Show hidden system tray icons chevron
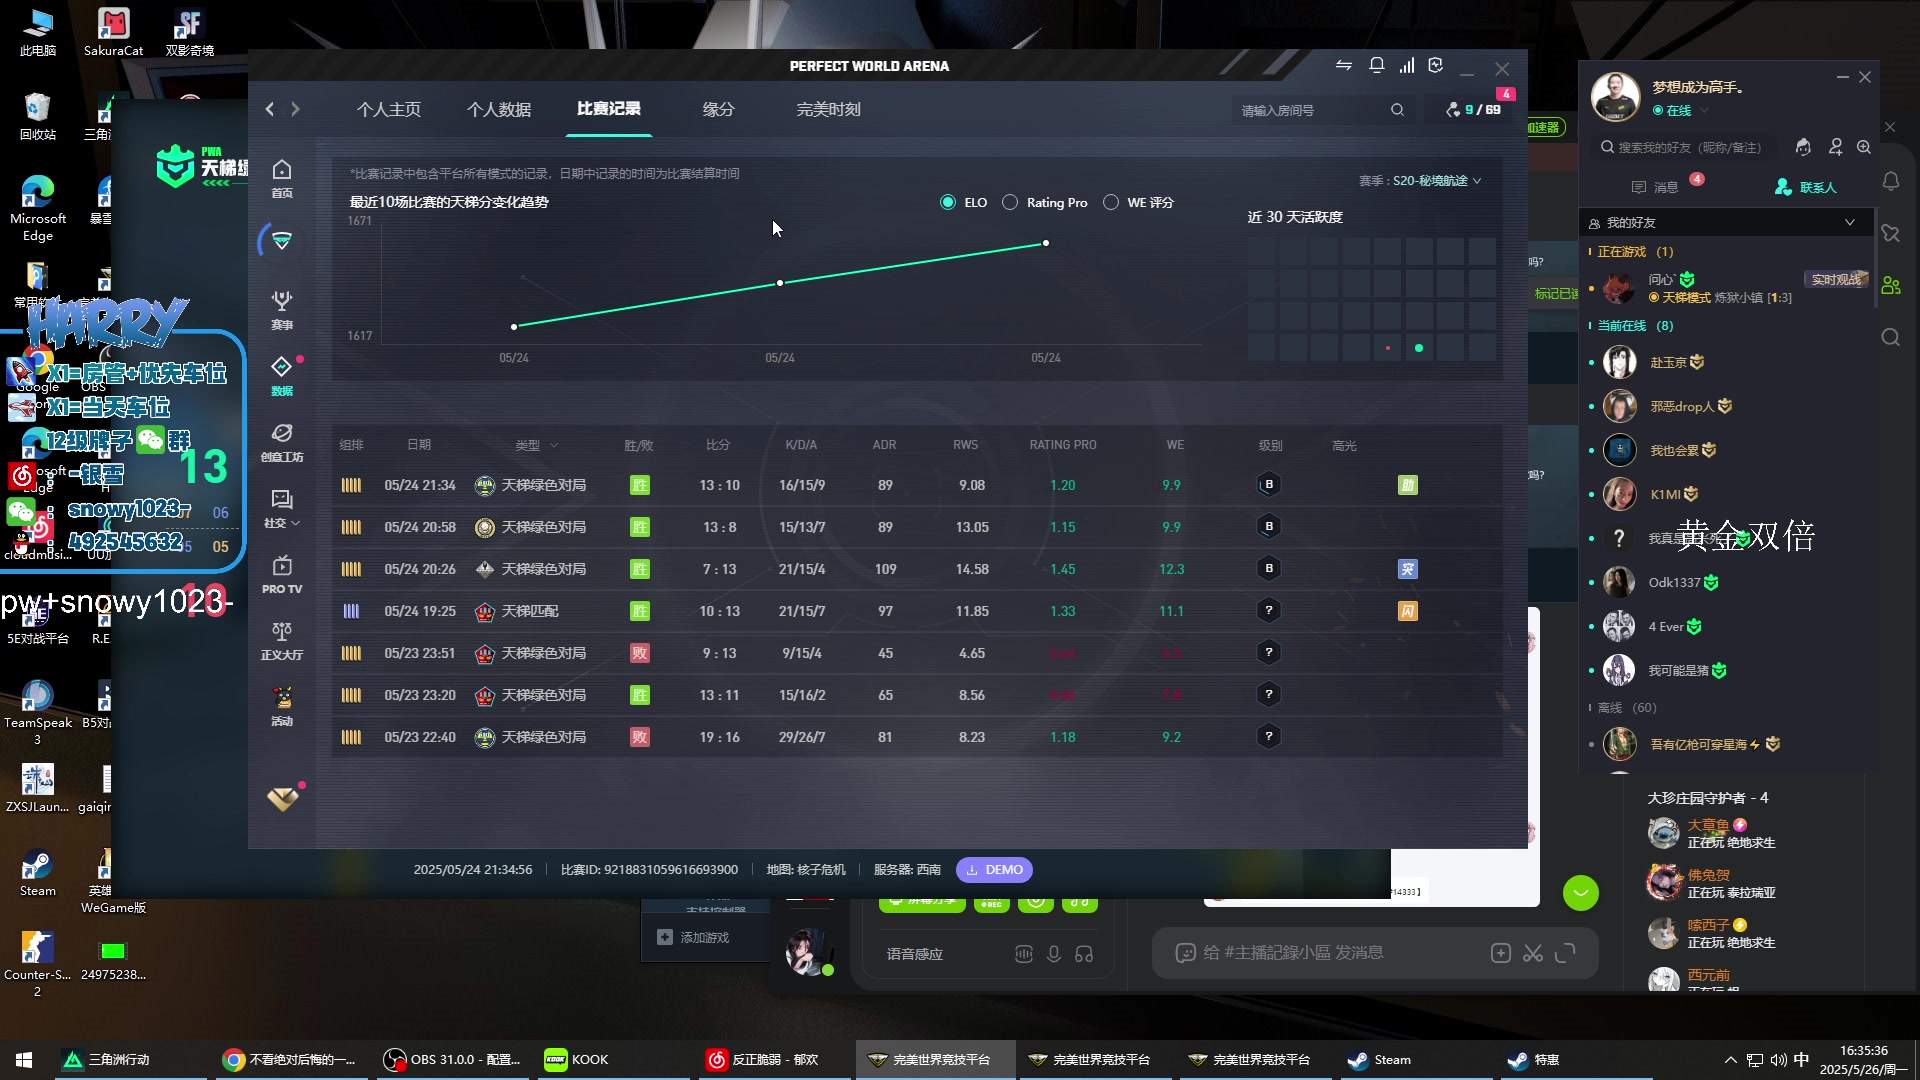 point(1730,1060)
